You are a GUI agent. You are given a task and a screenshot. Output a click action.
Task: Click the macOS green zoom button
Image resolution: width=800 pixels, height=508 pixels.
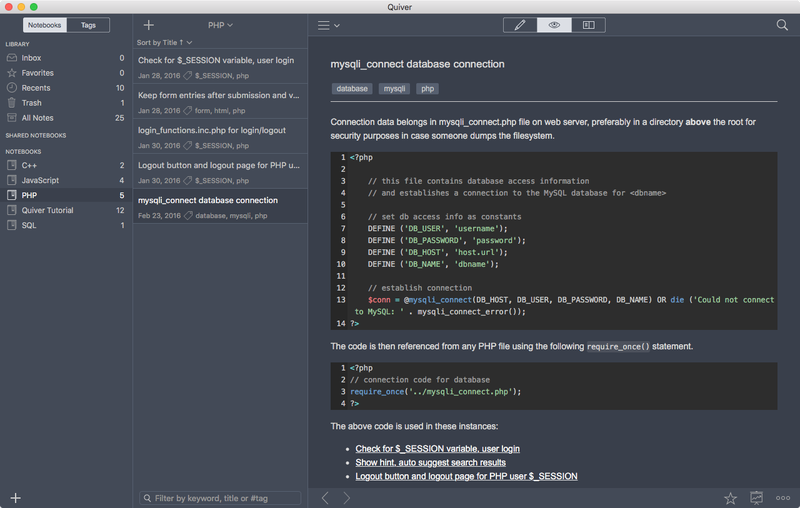pyautogui.click(x=34, y=7)
